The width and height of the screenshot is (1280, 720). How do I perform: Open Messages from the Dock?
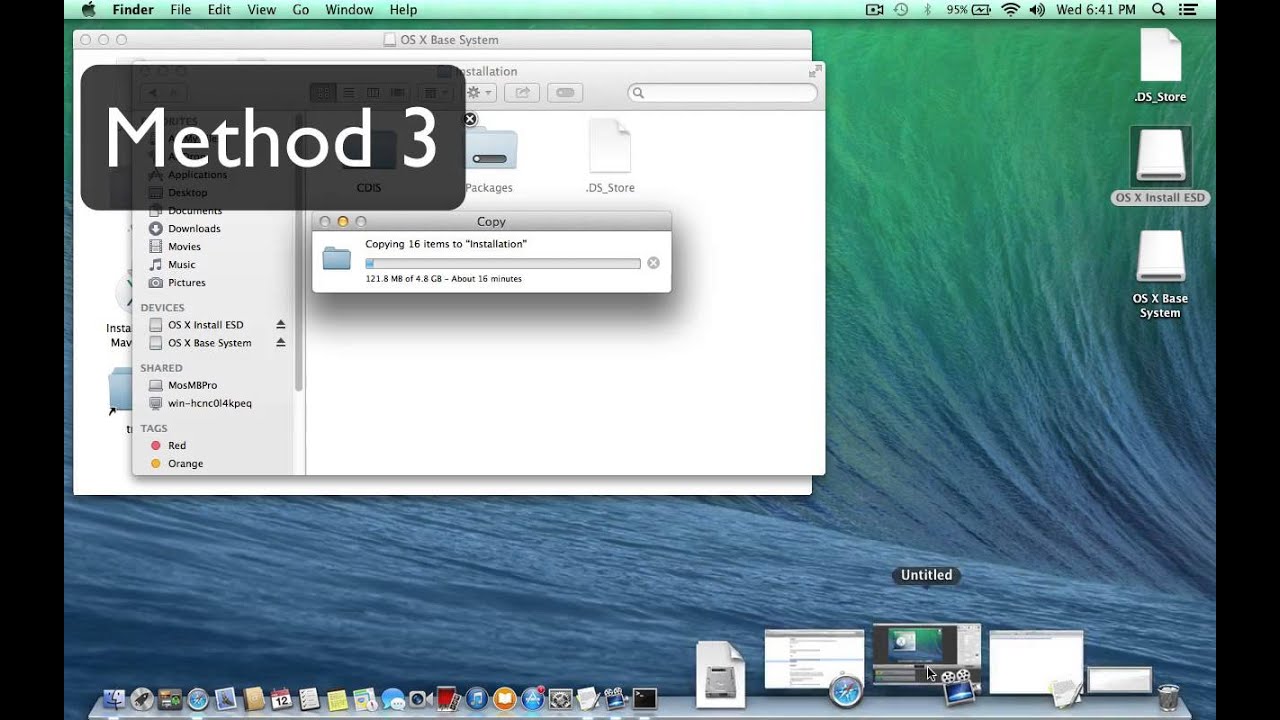click(392, 699)
